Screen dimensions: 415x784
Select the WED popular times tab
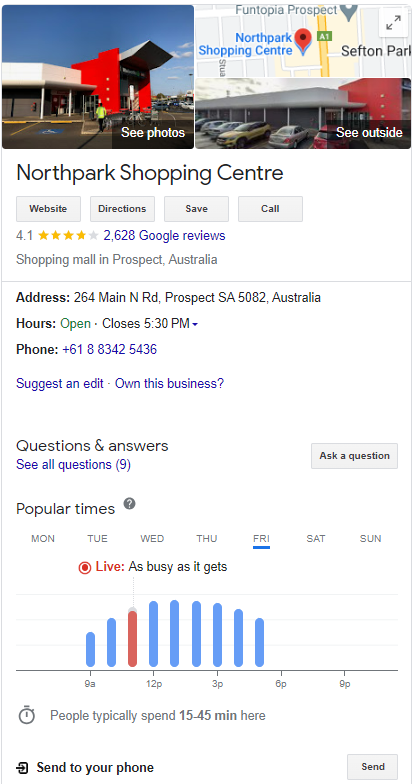[x=152, y=538]
